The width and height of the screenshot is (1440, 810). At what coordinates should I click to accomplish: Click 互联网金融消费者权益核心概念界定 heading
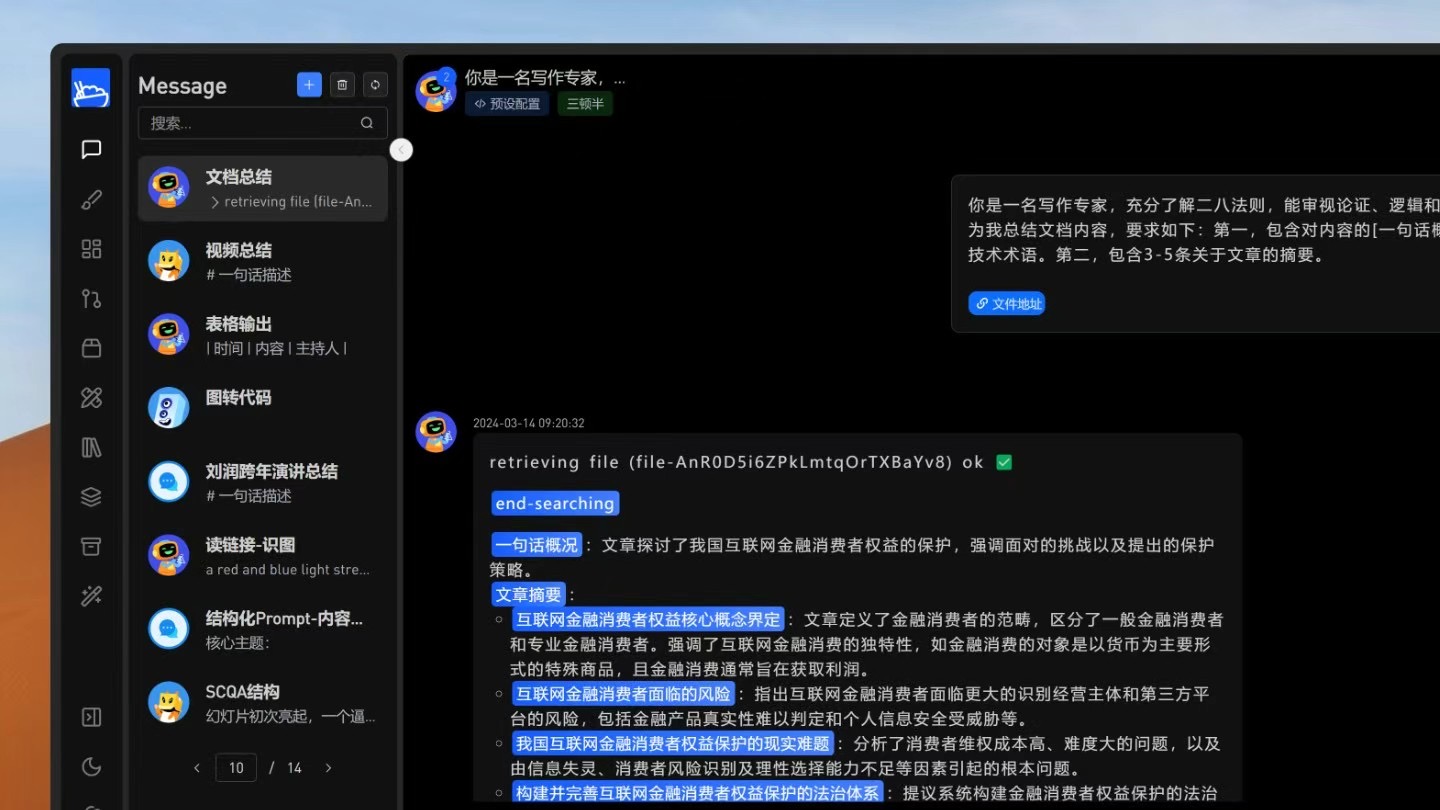point(649,619)
